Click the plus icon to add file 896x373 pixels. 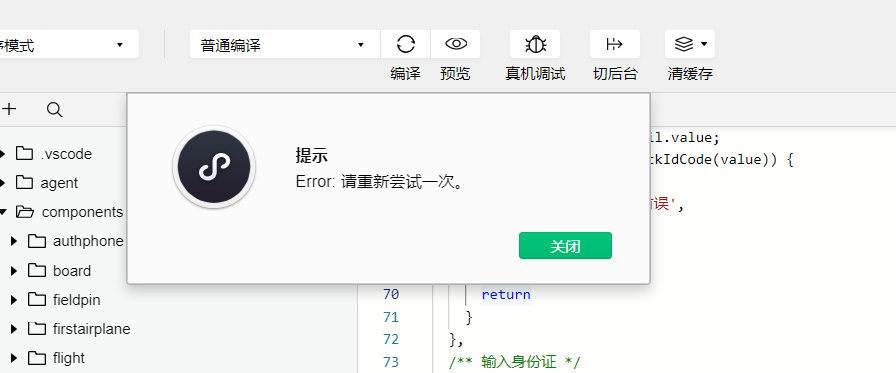pos(10,109)
